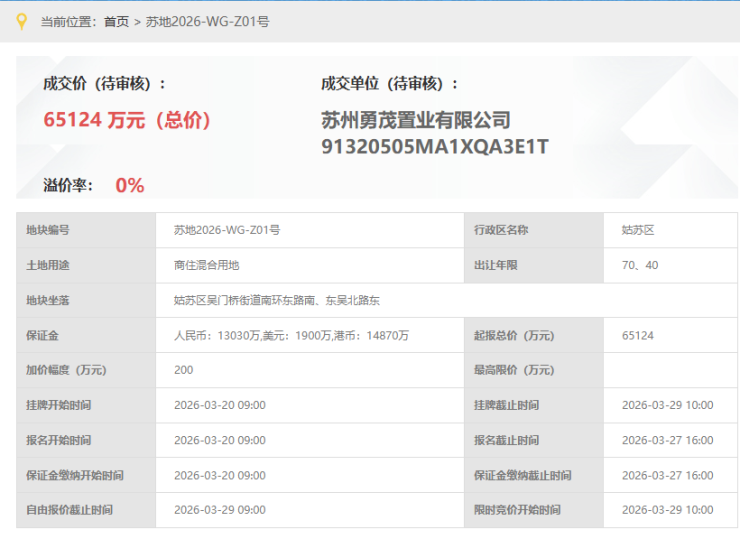Click the 挂牌截止时间 label
This screenshot has width=740, height=539.
pos(506,405)
